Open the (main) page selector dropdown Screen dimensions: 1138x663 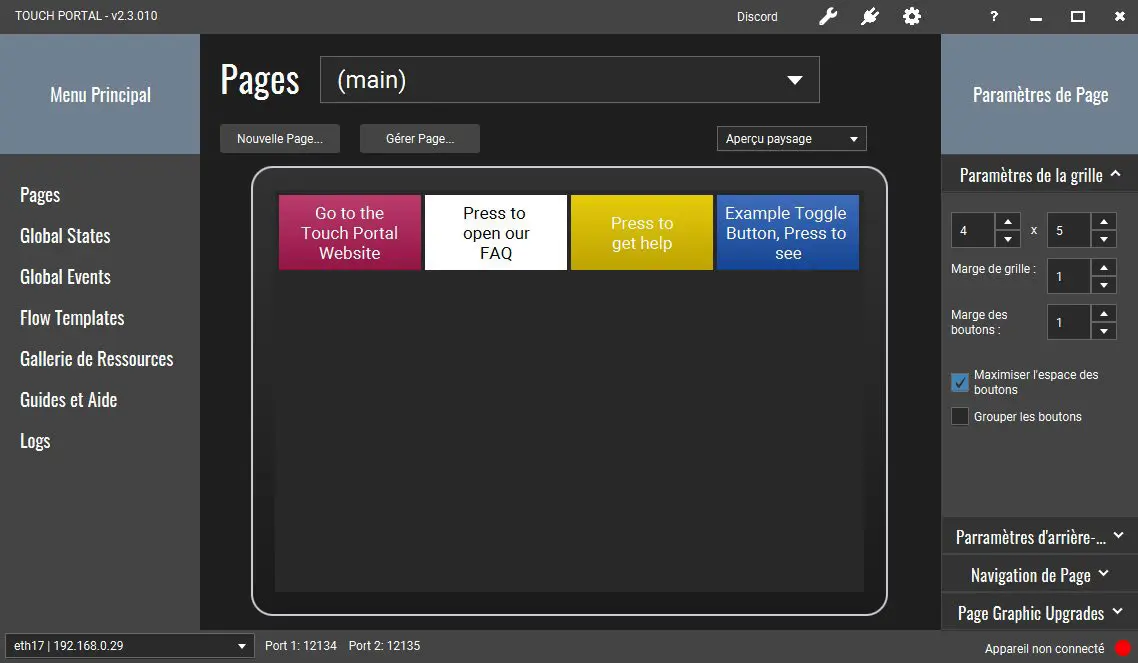tap(570, 80)
